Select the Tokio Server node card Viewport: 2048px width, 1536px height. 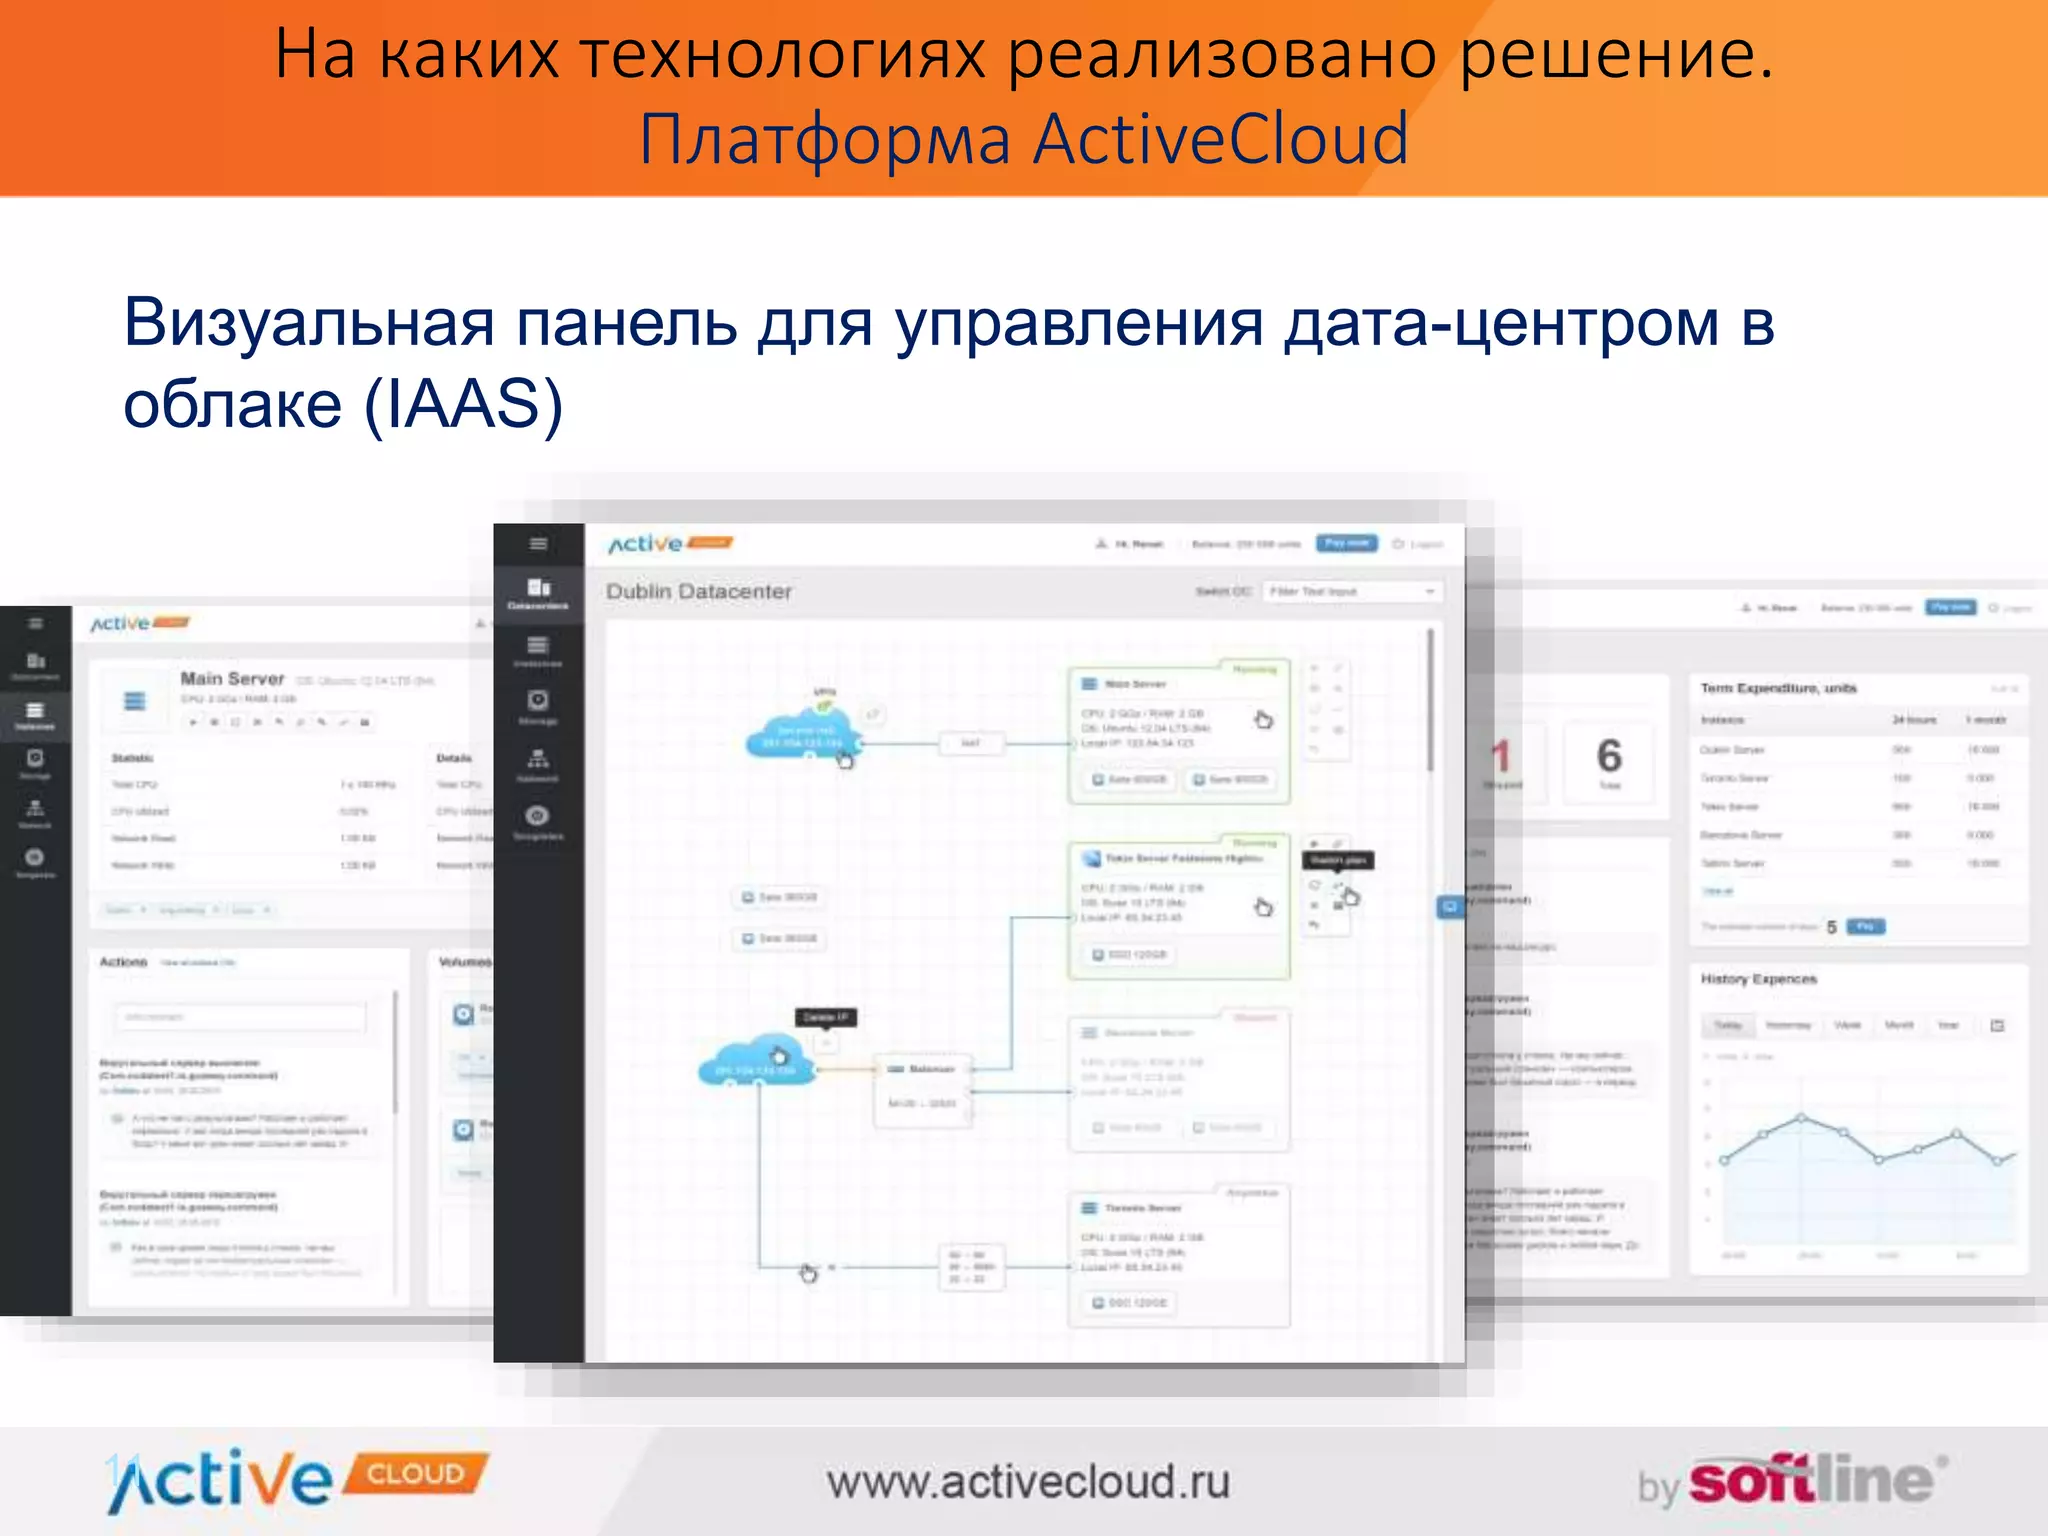click(x=1179, y=909)
